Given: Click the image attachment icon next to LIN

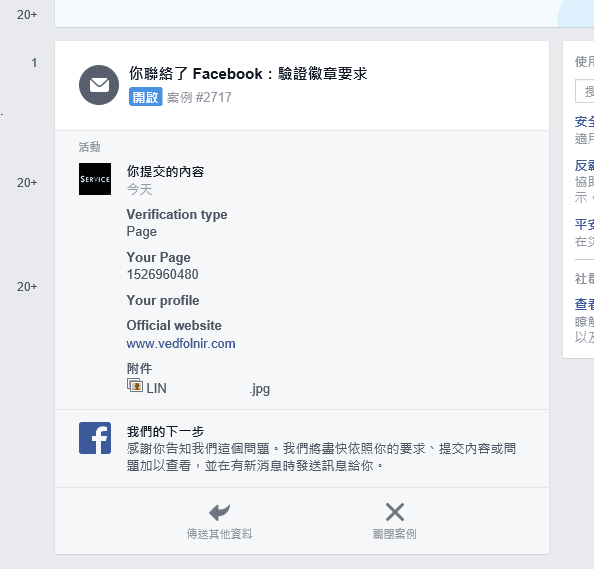Looking at the screenshot, I should [135, 385].
